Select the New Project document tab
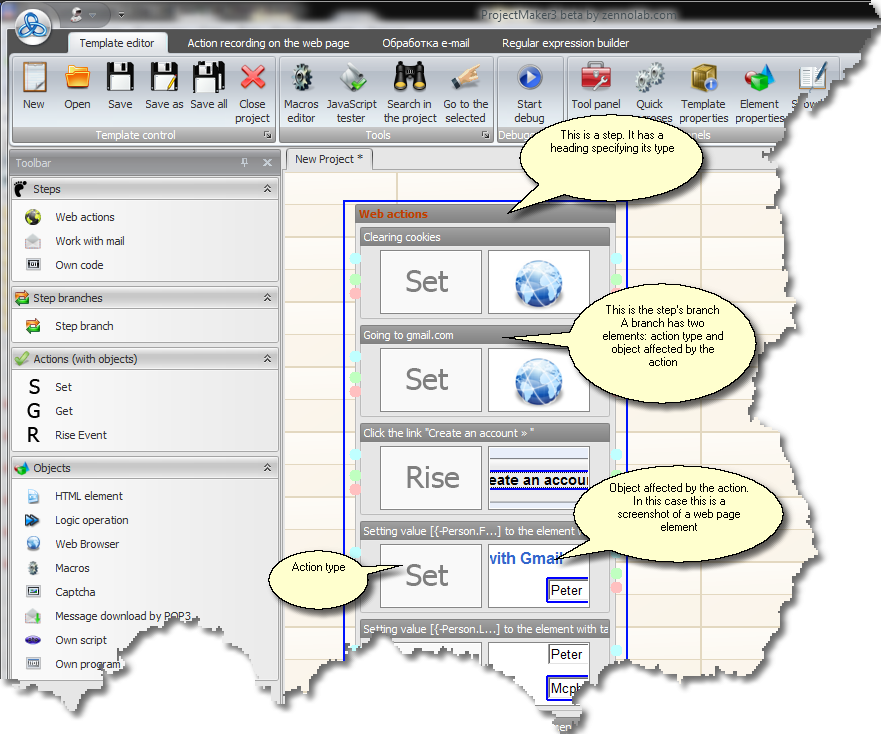Screen dimensions: 881x734 [329, 159]
